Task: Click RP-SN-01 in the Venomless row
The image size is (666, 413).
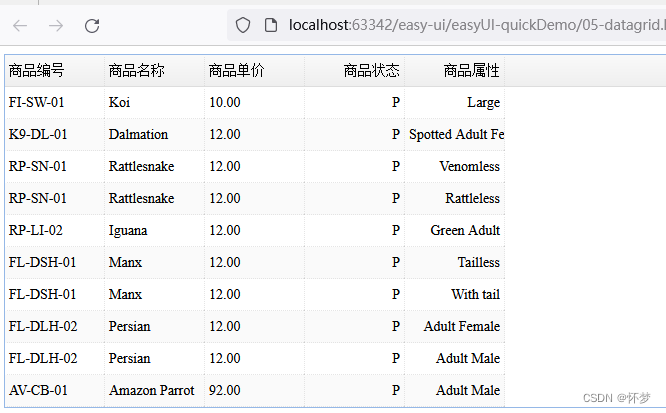Action: point(54,167)
